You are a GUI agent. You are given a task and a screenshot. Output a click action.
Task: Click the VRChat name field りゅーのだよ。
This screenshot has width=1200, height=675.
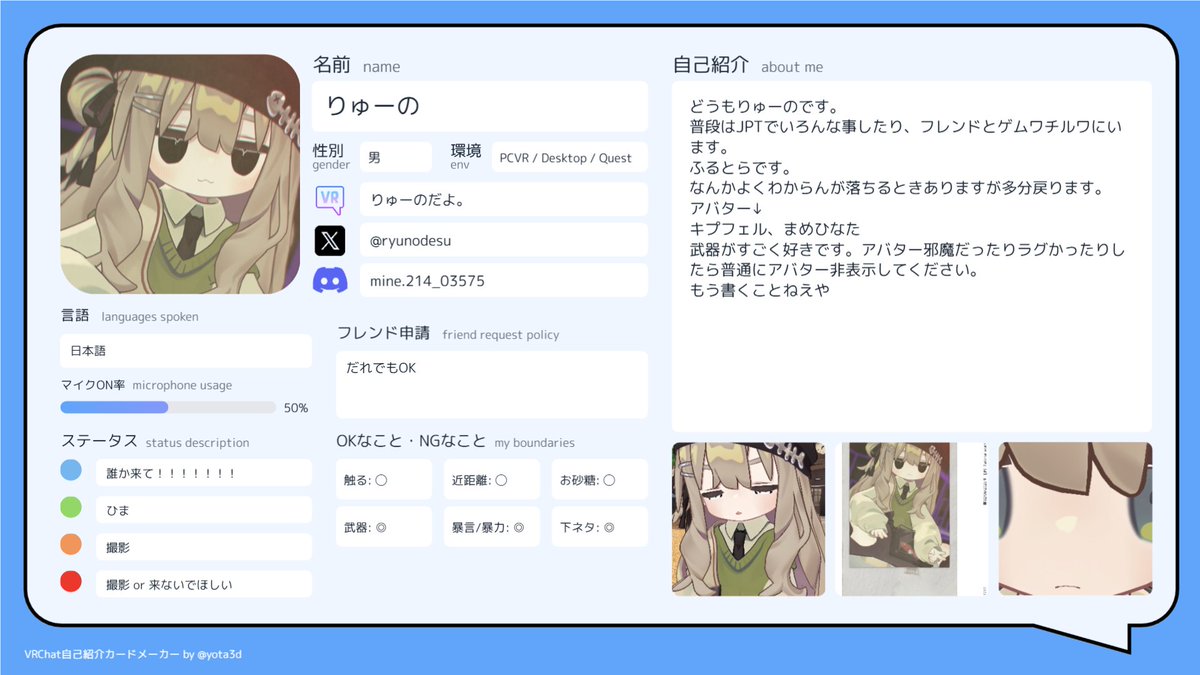click(504, 199)
